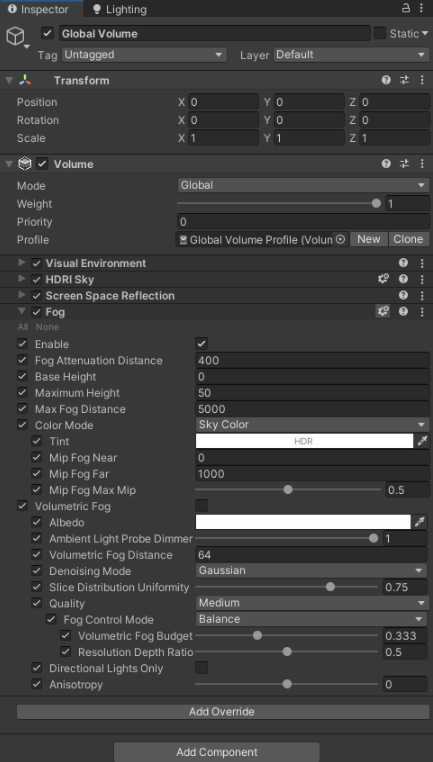Click the Mip Fog Max Mip slider
Viewport: 433px width, 762px height.
(288, 490)
